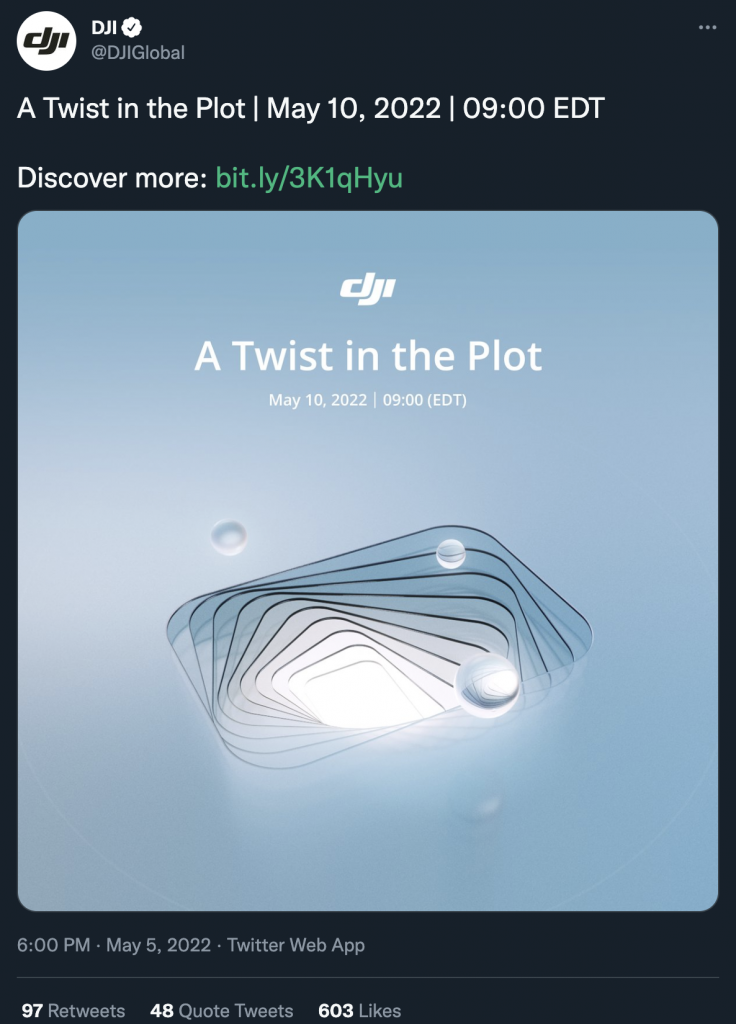Viewport: 736px width, 1024px height.
Task: Click the date subtitle May 10, 2022 in the image
Action: tap(318, 400)
